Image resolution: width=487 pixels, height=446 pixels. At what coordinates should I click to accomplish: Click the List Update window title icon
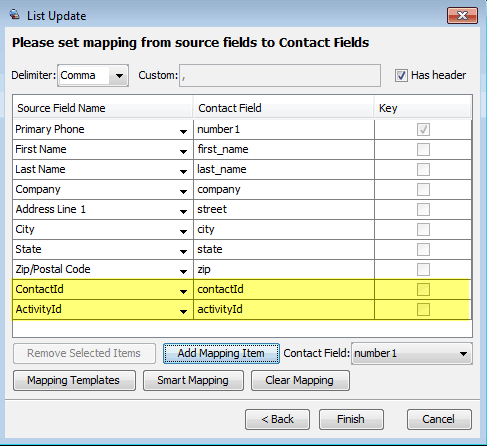tap(15, 15)
